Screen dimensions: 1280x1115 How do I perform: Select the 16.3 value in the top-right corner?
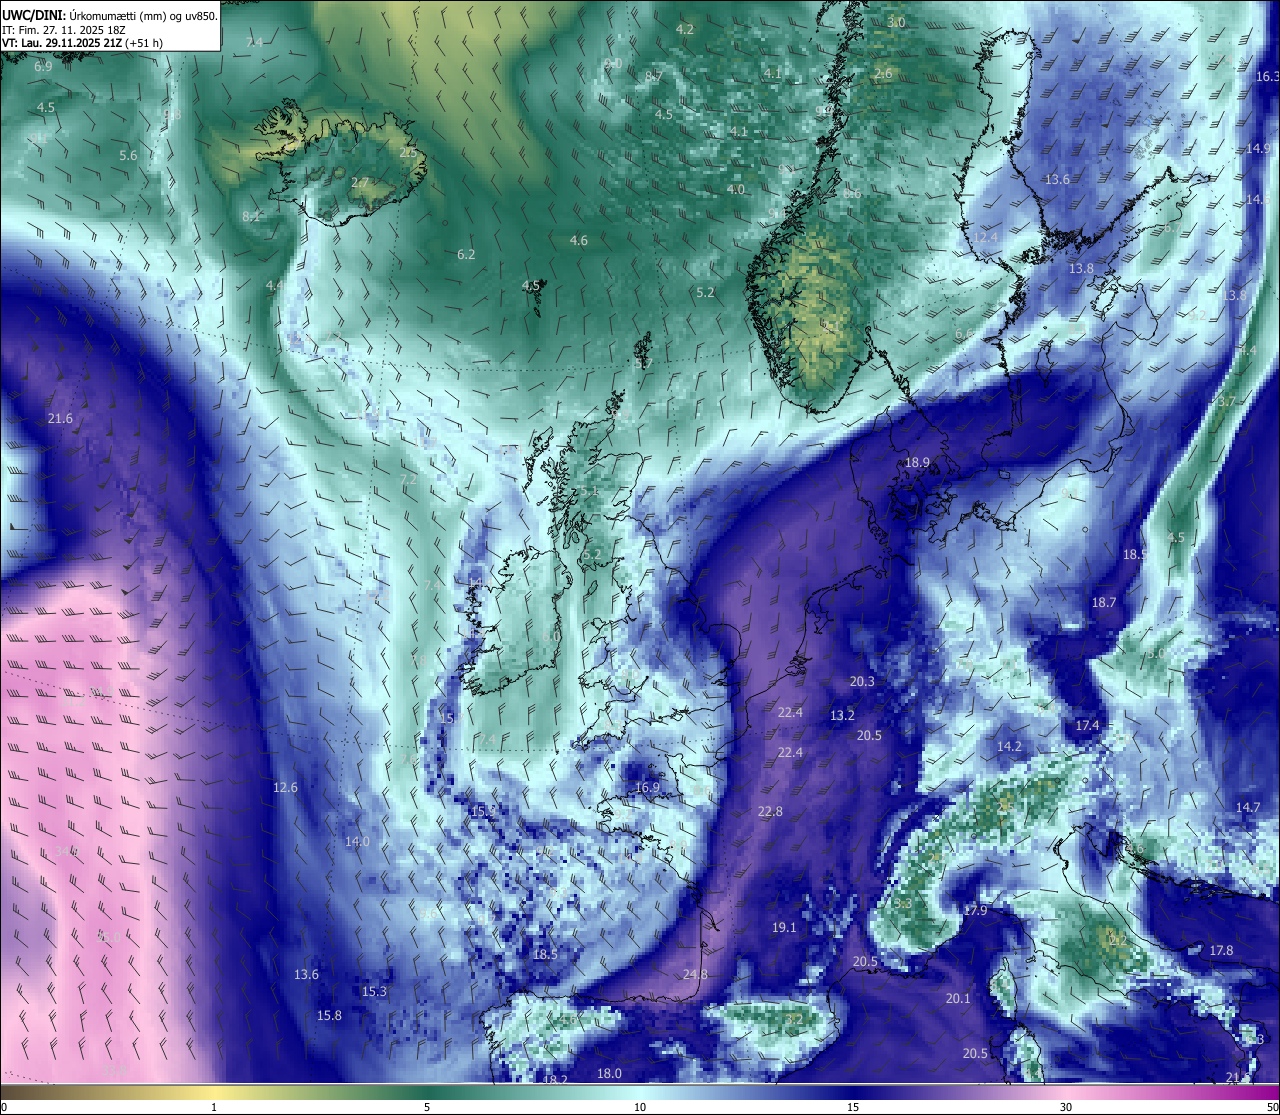[1267, 76]
